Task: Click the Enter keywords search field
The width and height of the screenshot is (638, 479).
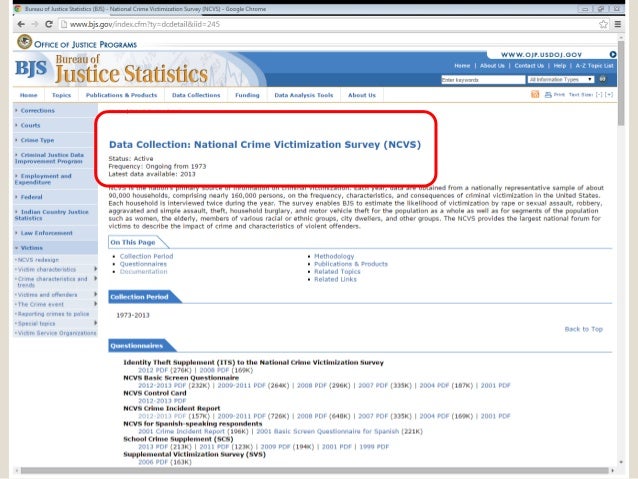Action: pyautogui.click(x=483, y=80)
